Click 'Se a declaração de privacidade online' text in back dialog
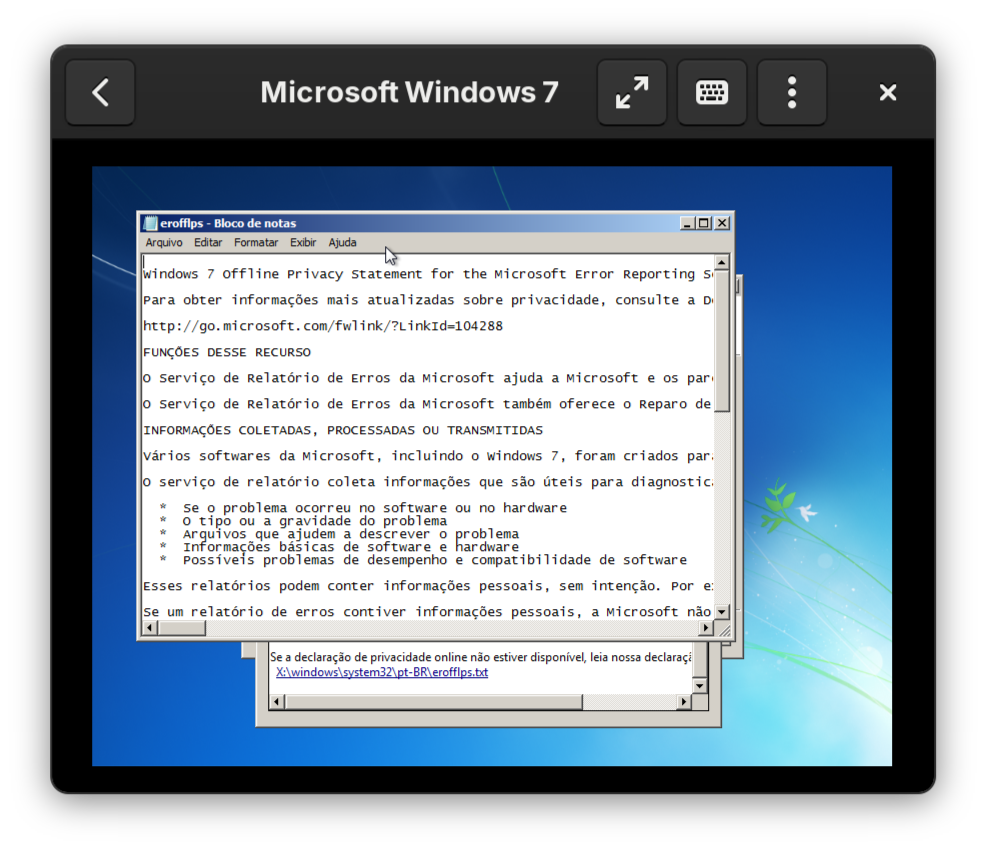This screenshot has height=850, width=986. tap(480, 657)
